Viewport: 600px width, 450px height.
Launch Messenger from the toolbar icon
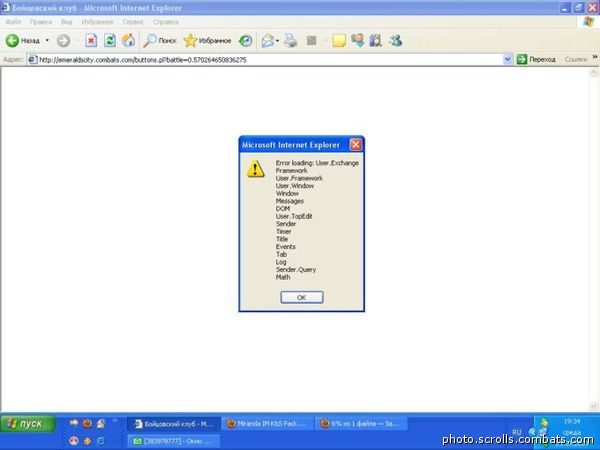[396, 41]
